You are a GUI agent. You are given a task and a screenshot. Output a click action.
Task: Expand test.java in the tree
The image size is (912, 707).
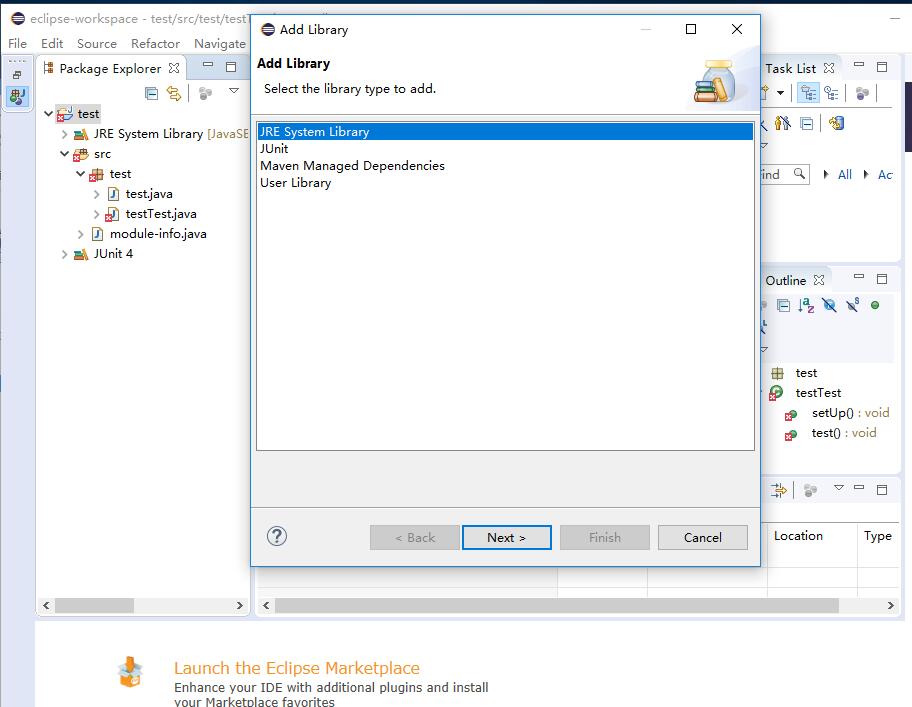tap(97, 194)
